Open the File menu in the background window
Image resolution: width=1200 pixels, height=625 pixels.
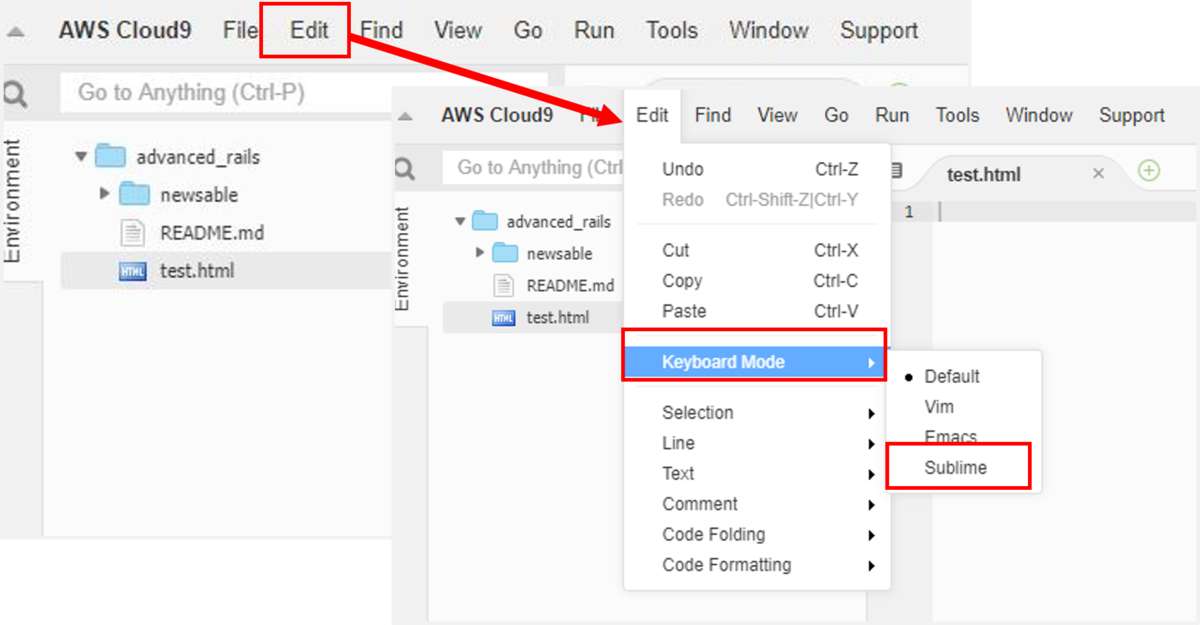tap(240, 30)
